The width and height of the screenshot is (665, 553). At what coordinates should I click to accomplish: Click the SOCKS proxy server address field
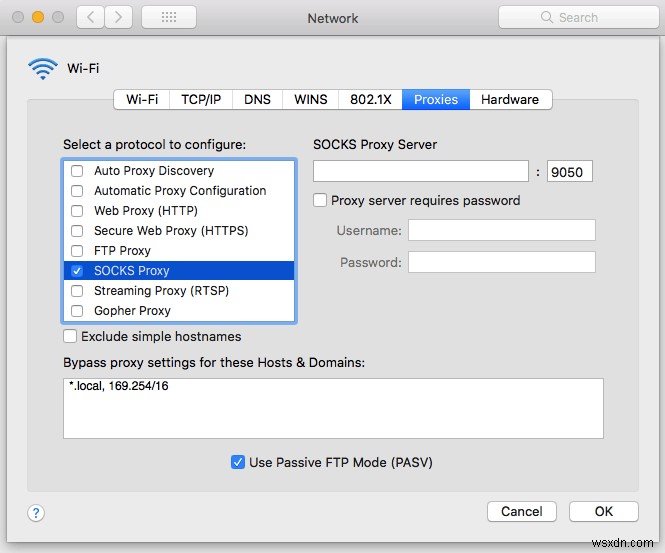pyautogui.click(x=421, y=171)
